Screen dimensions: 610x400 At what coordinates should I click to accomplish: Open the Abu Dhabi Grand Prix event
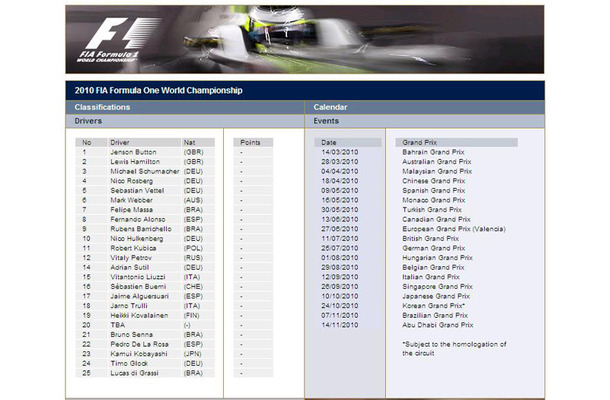[438, 325]
